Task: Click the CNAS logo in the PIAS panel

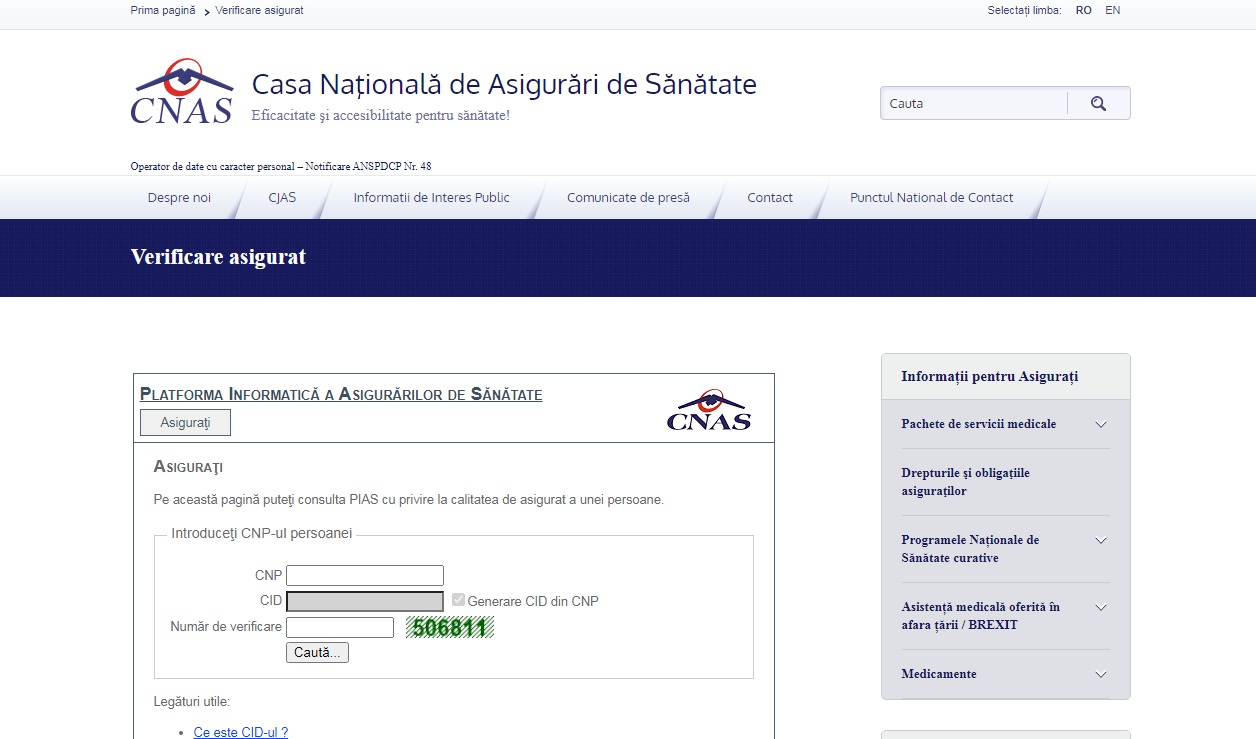Action: click(708, 410)
